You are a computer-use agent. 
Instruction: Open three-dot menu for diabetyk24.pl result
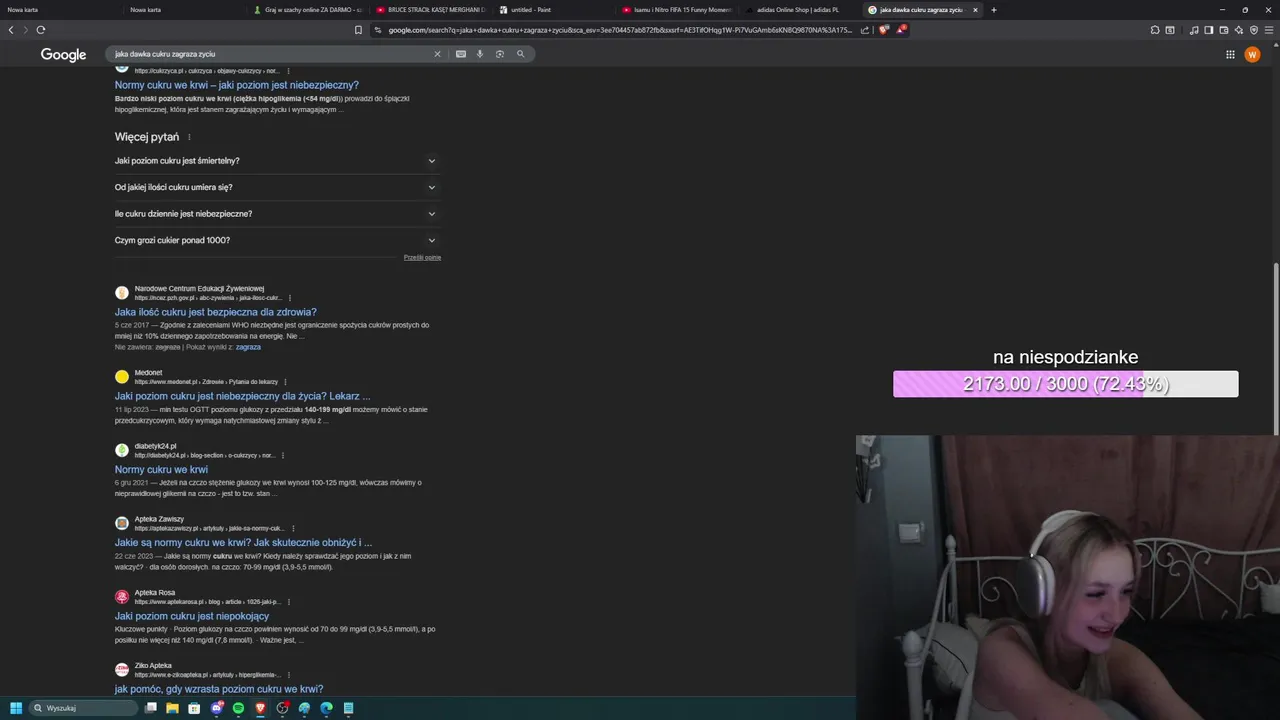tap(283, 455)
